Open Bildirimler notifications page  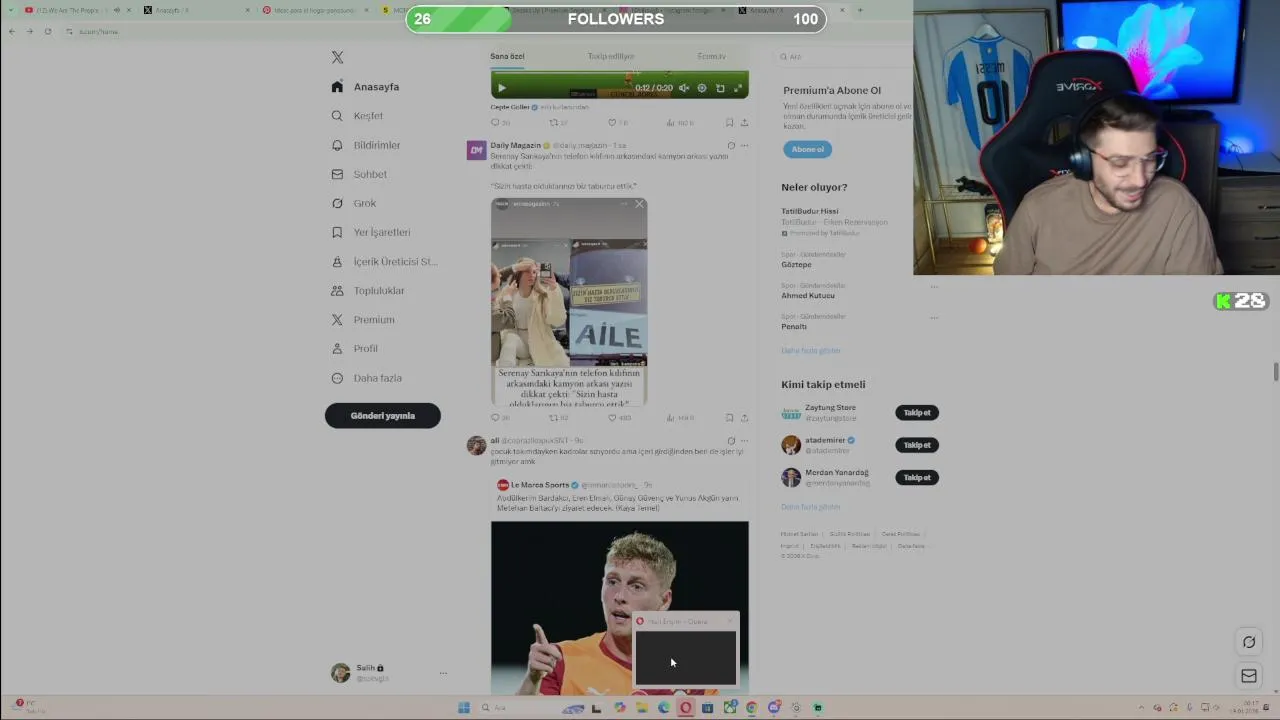click(x=366, y=145)
